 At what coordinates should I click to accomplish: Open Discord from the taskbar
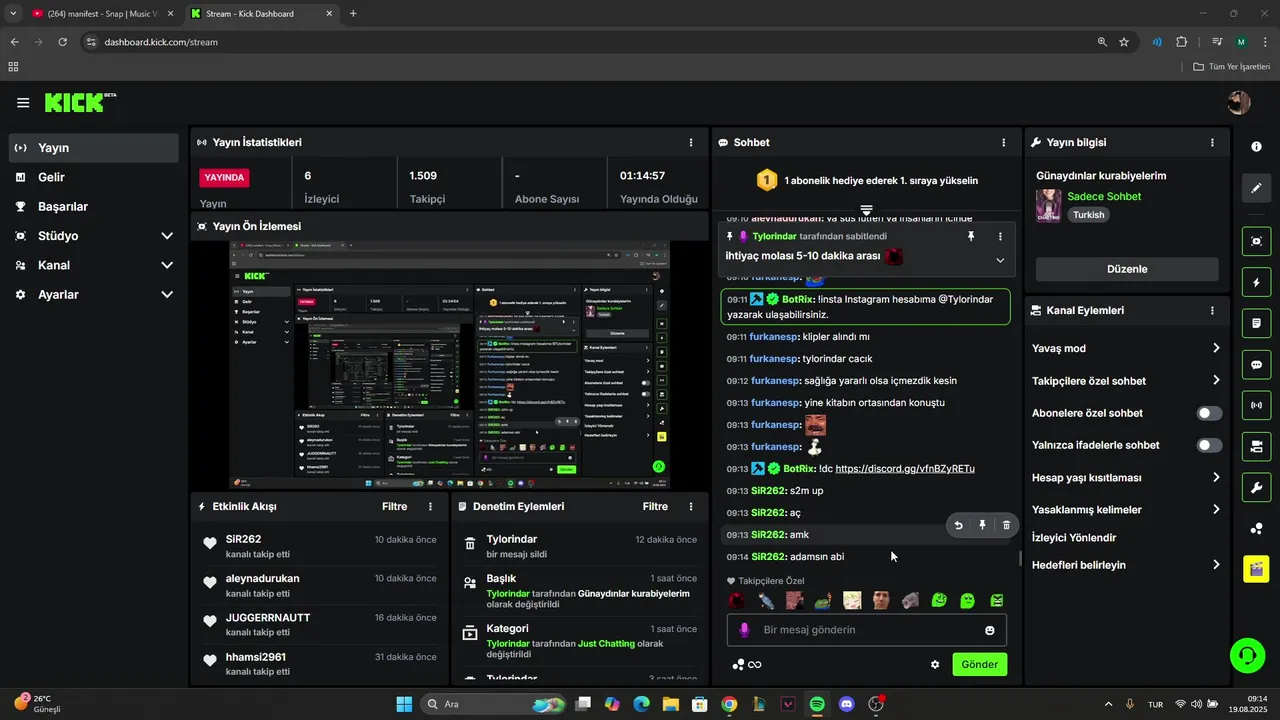coord(847,704)
